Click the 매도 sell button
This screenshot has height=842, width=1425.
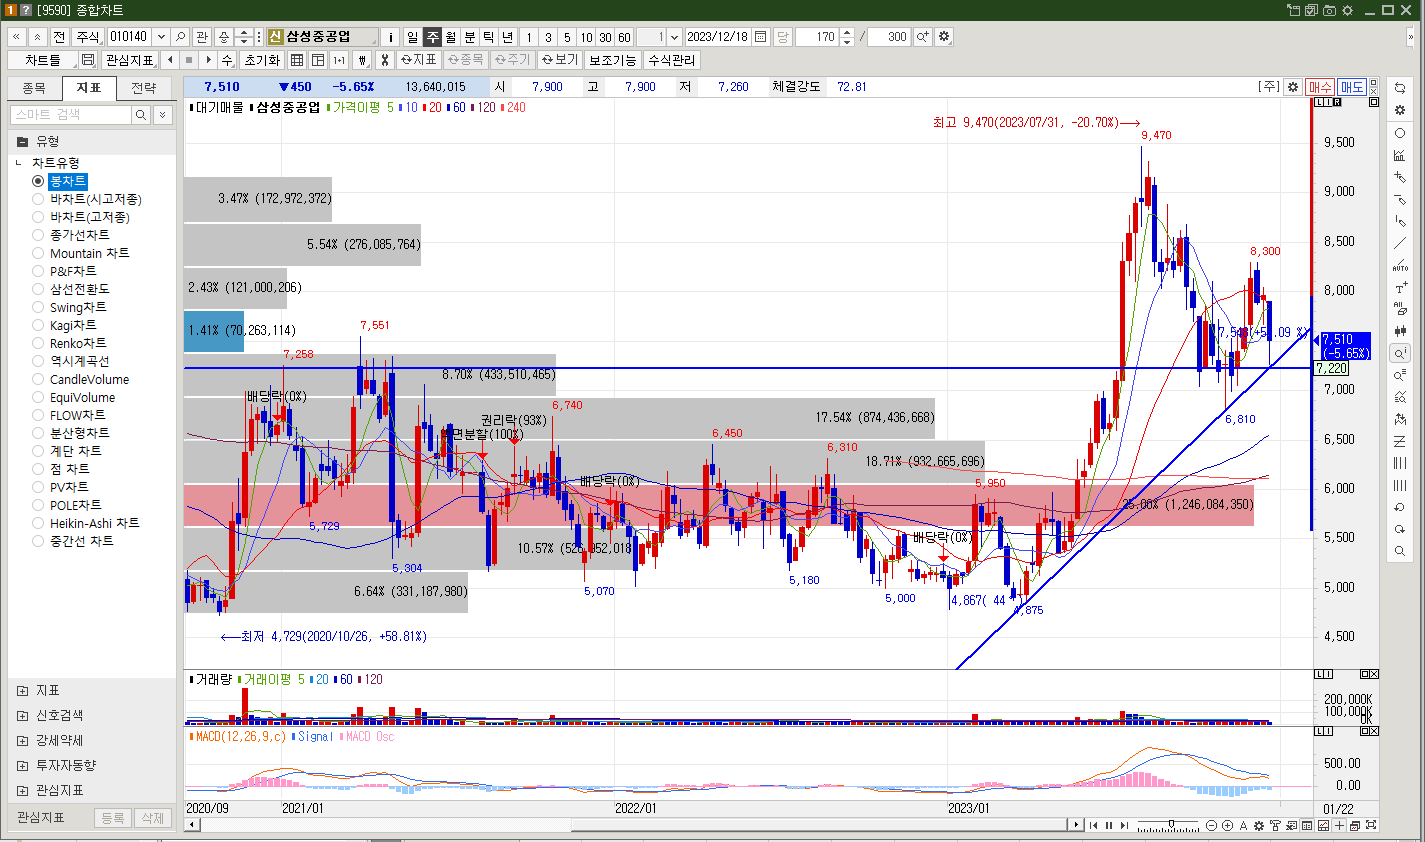(x=1352, y=87)
